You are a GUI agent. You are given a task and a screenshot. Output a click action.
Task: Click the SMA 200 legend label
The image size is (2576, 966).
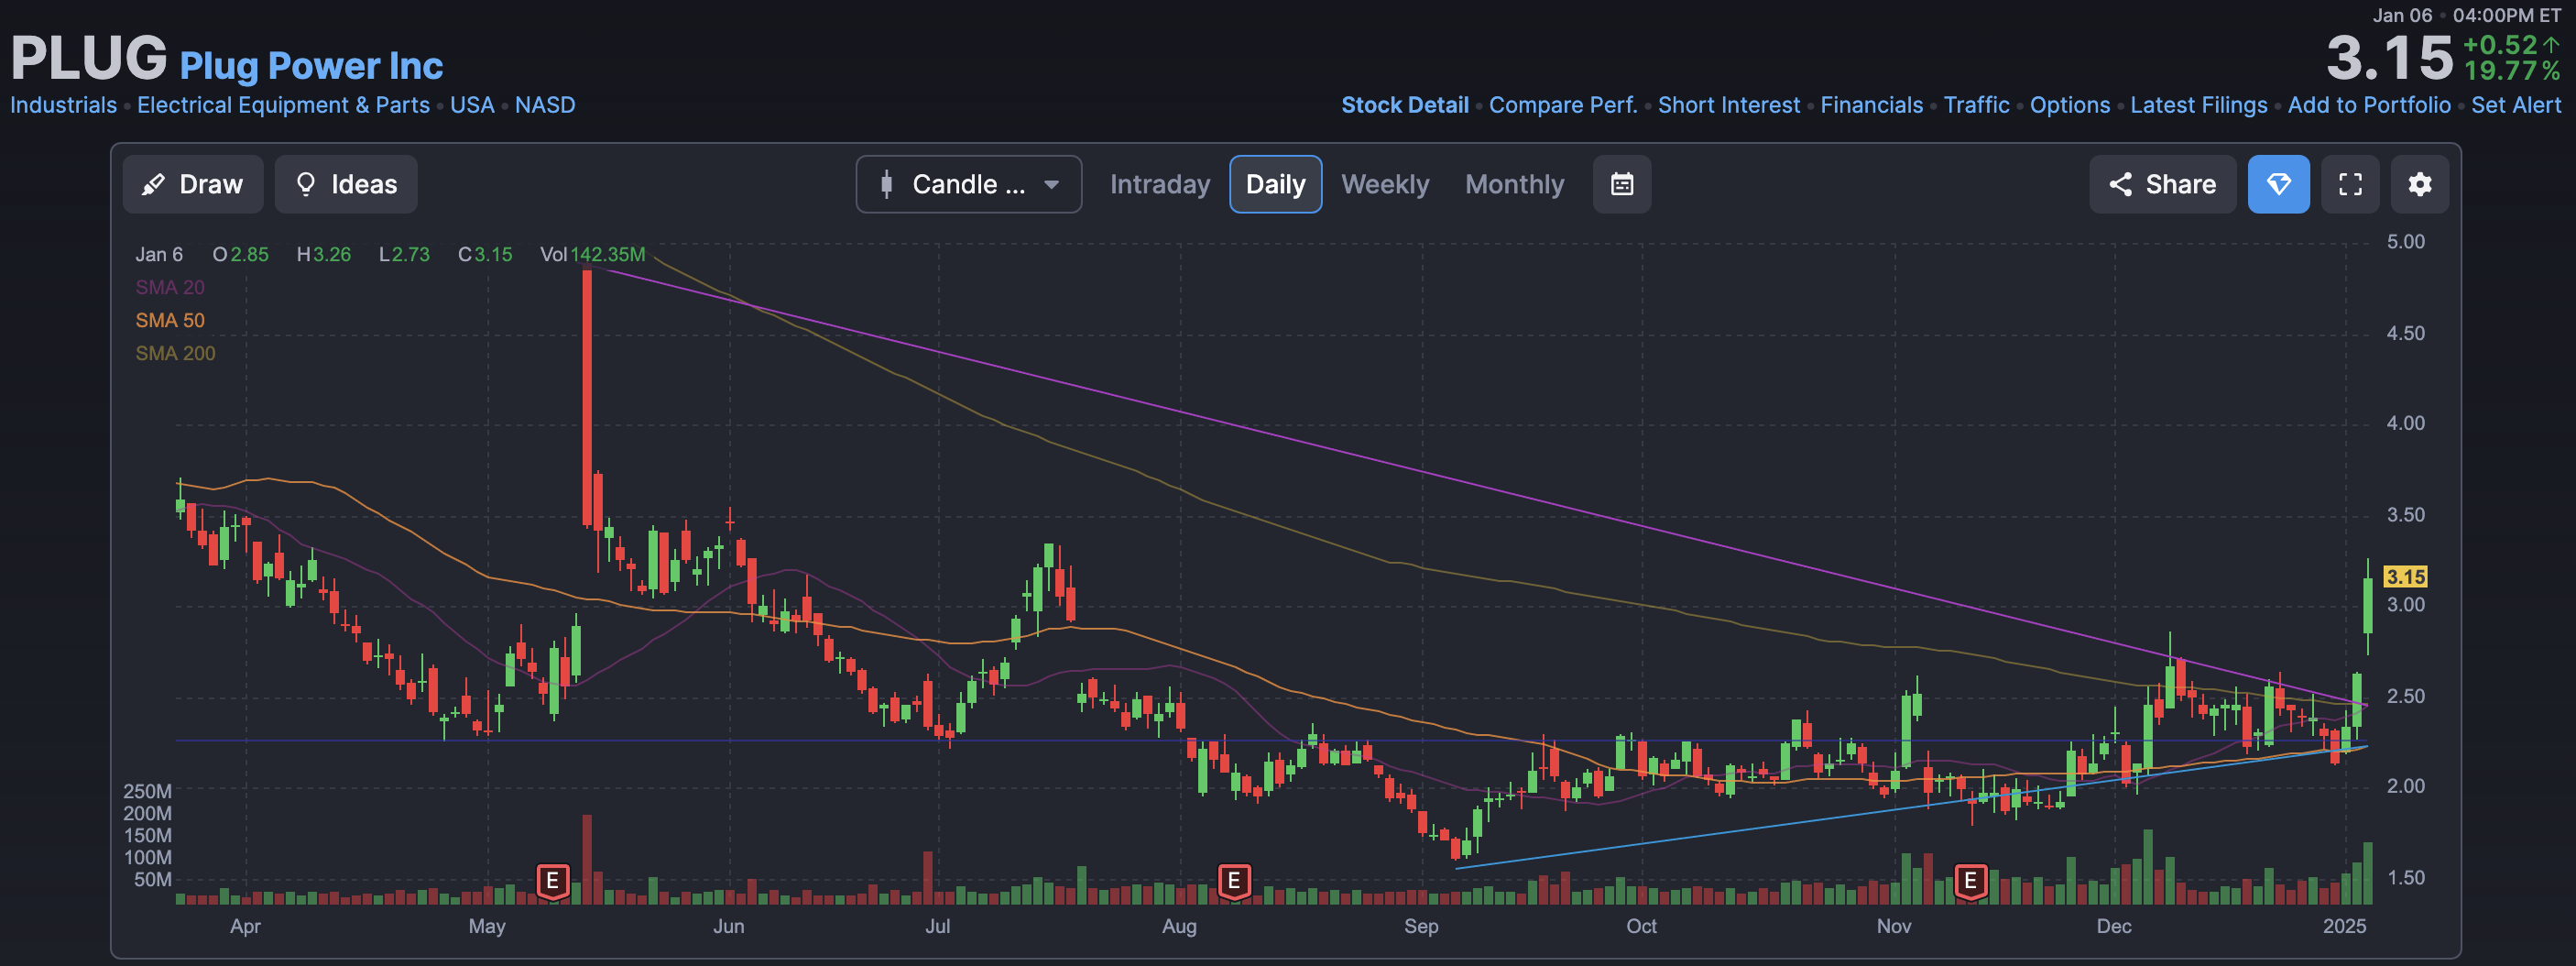click(175, 354)
